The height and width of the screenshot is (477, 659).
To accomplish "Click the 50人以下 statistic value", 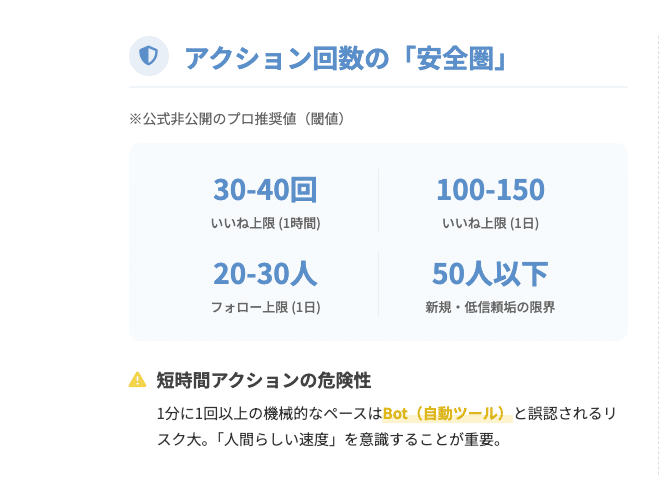I will tap(490, 273).
